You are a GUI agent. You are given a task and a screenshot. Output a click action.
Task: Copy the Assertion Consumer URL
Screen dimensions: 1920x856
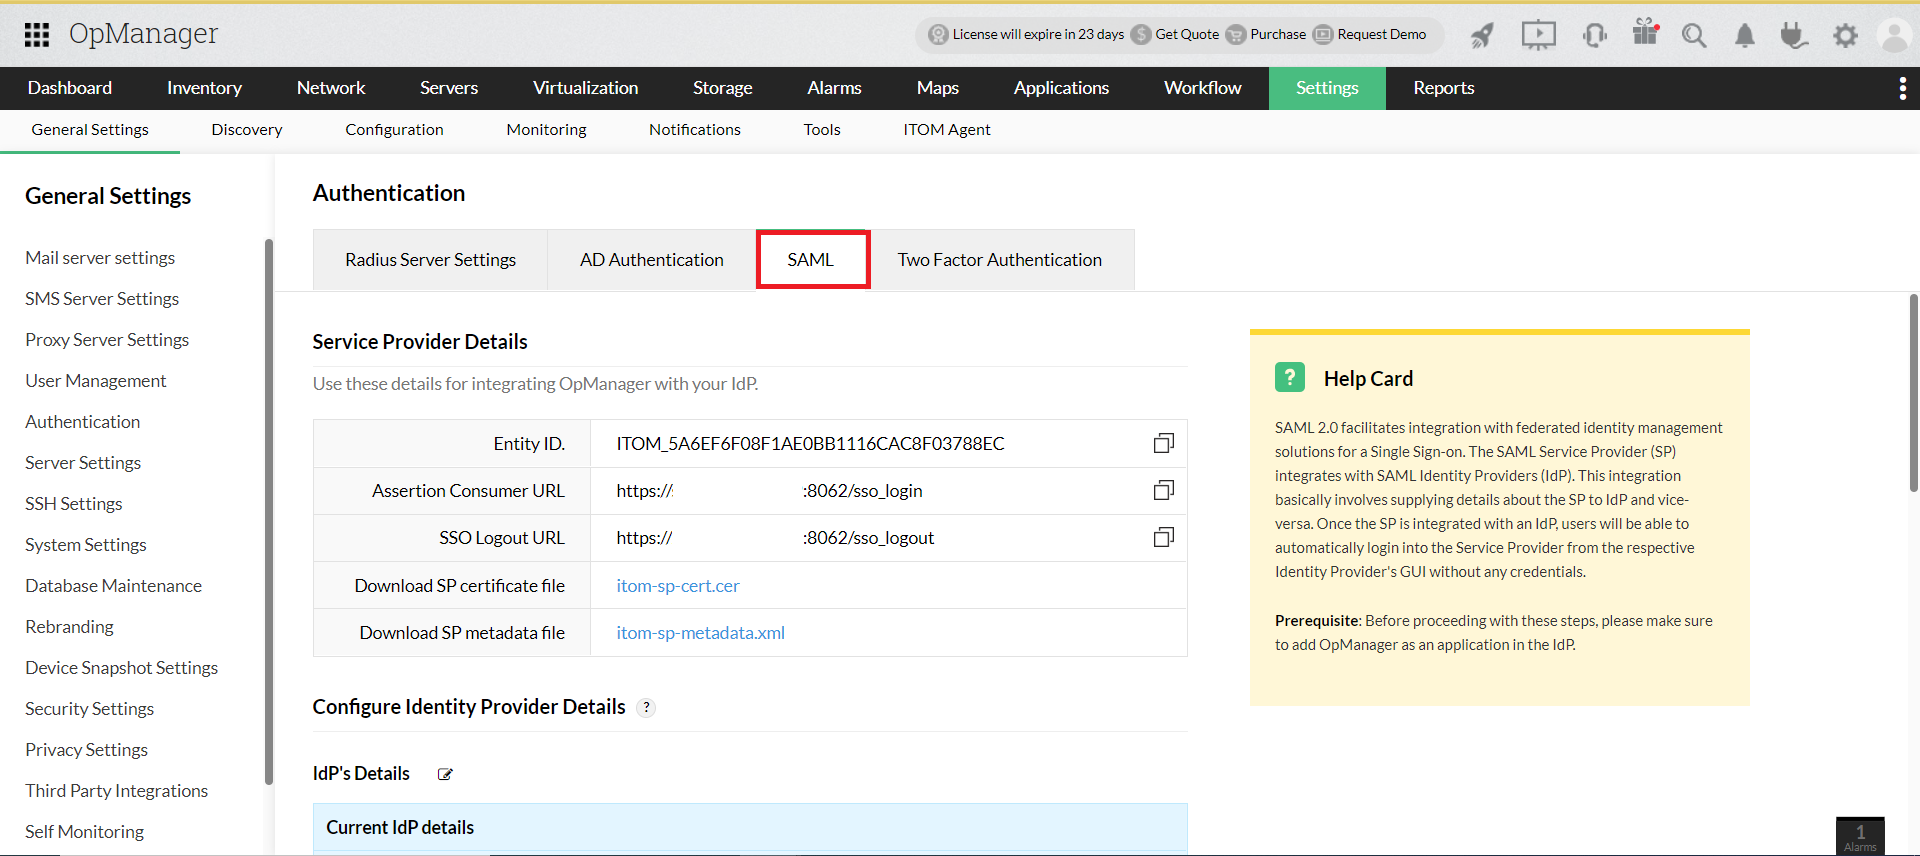coord(1163,490)
